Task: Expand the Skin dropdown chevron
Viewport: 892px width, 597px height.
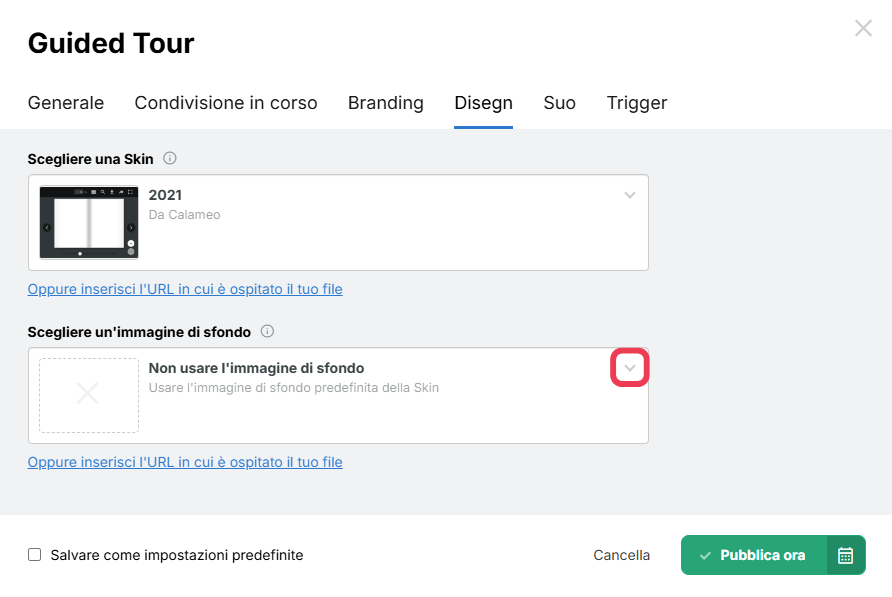Action: (x=629, y=195)
